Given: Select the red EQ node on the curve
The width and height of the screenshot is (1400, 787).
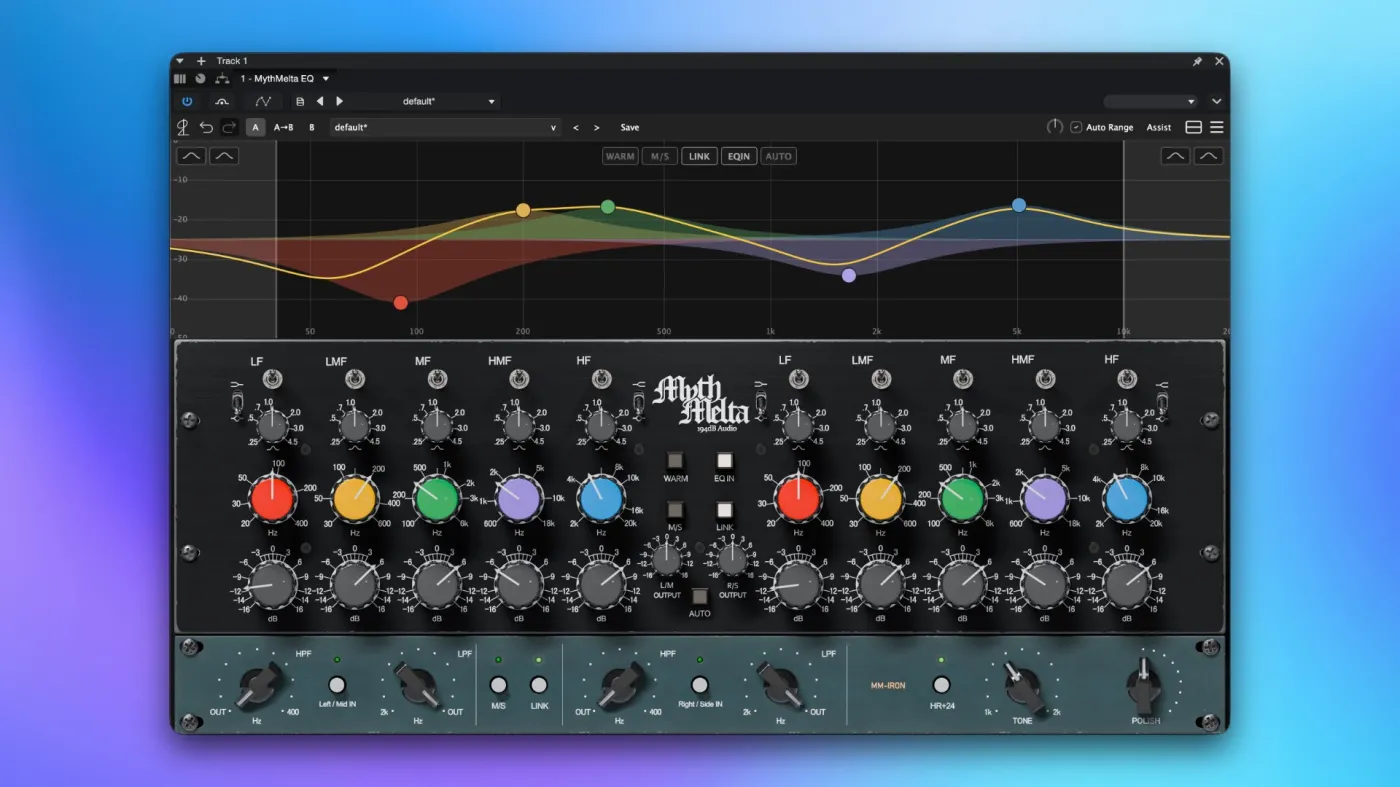Looking at the screenshot, I should tap(401, 303).
